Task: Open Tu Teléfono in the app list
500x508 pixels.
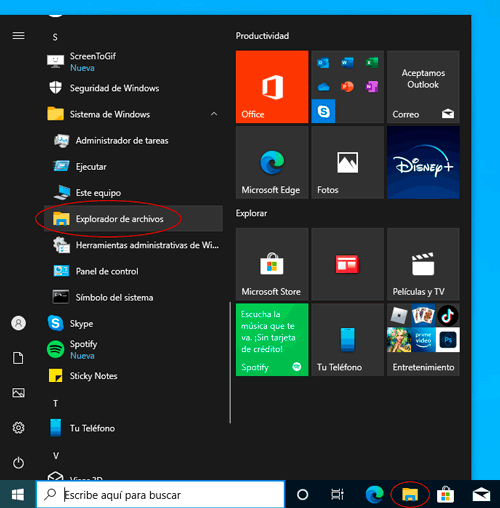Action: click(x=133, y=428)
